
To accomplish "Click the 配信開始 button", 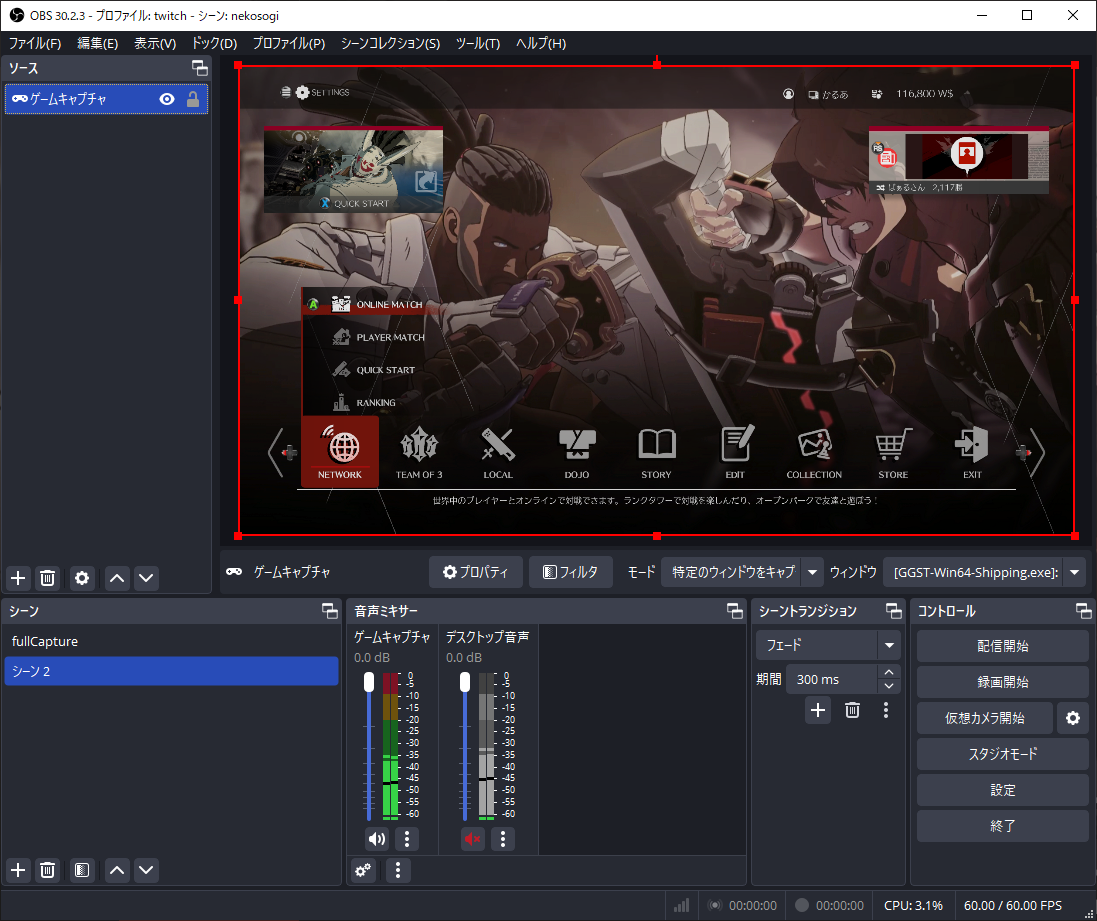I will (1002, 646).
